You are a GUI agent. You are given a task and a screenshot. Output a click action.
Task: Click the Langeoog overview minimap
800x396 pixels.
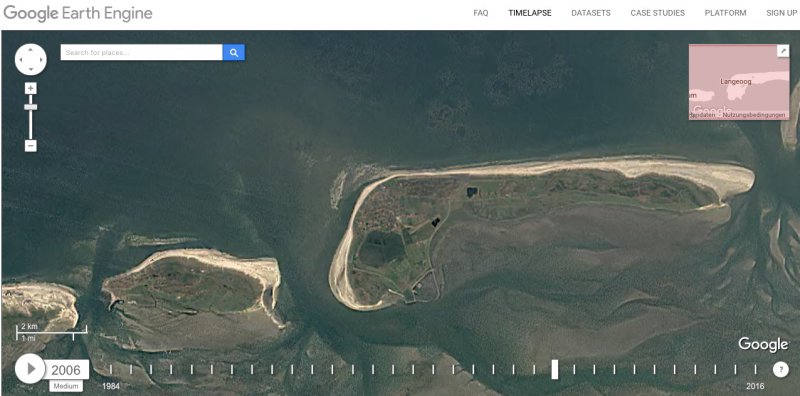point(739,82)
